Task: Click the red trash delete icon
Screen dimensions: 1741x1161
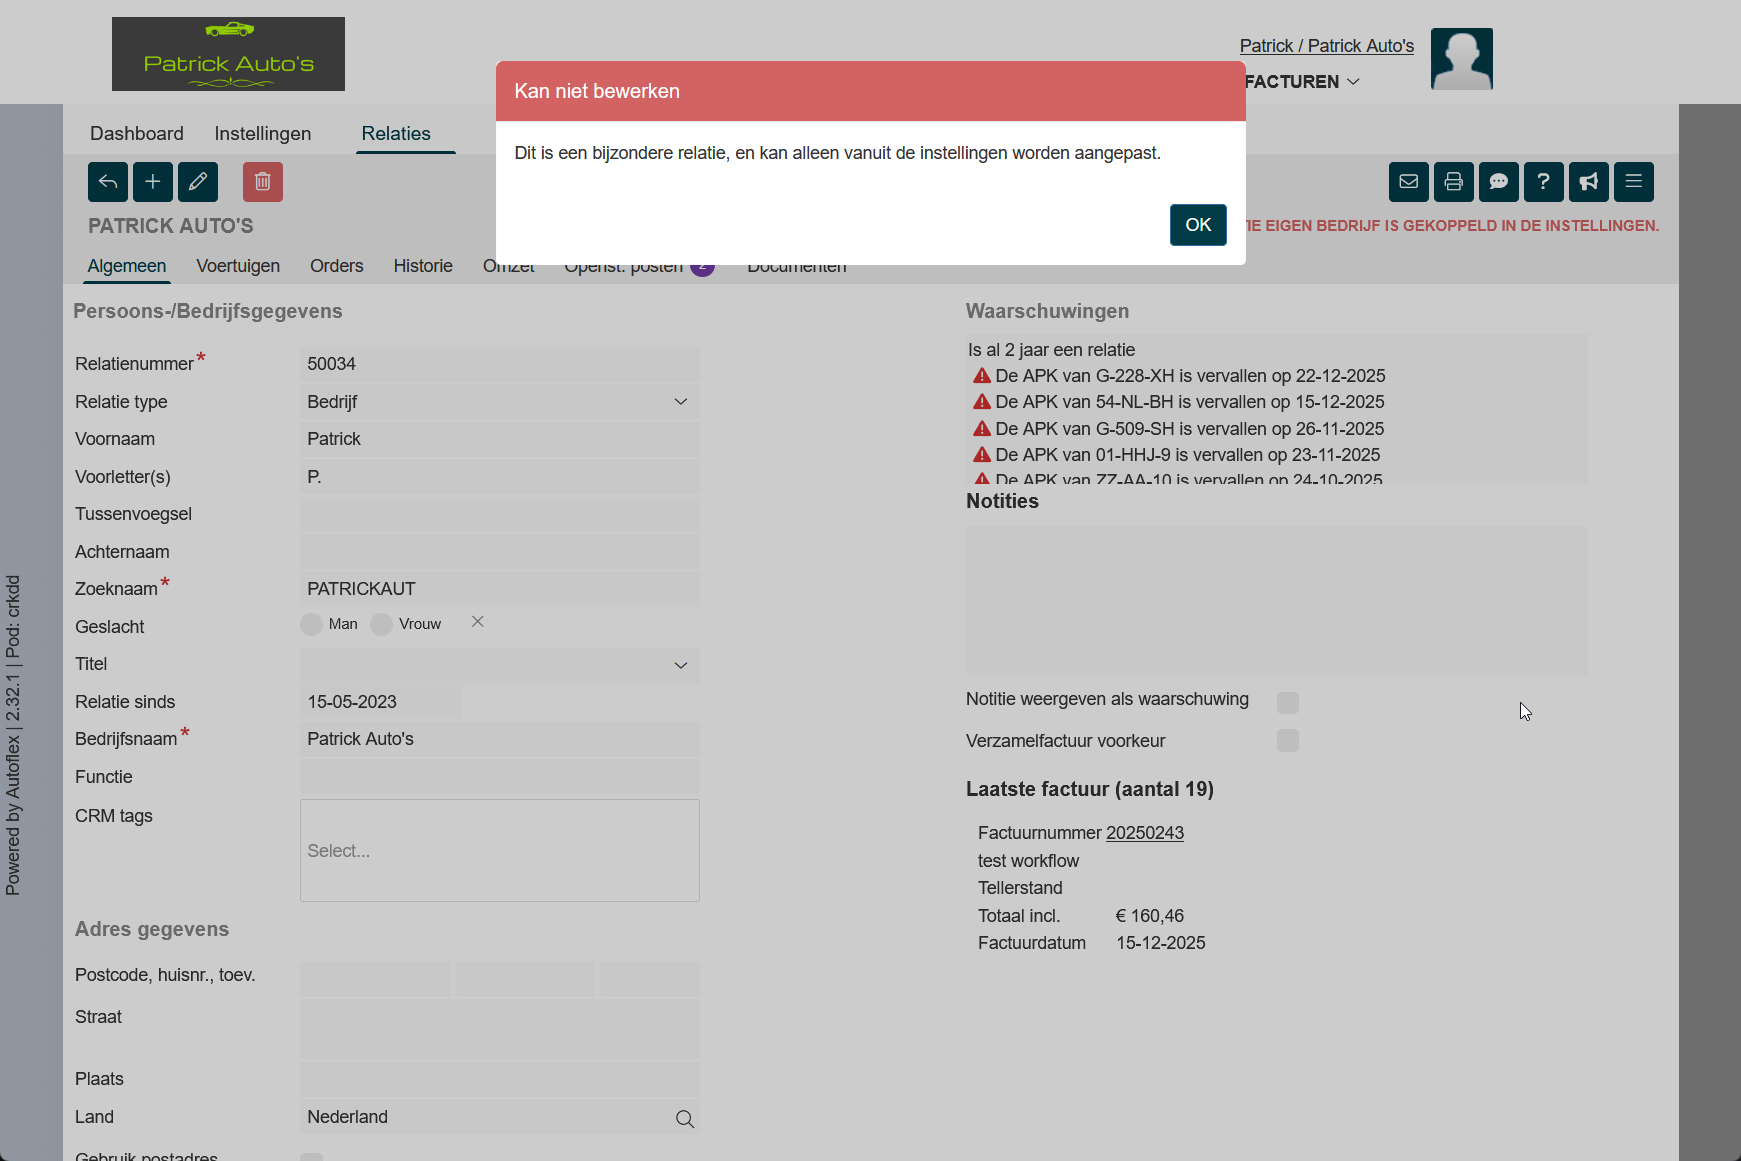Action: (263, 182)
